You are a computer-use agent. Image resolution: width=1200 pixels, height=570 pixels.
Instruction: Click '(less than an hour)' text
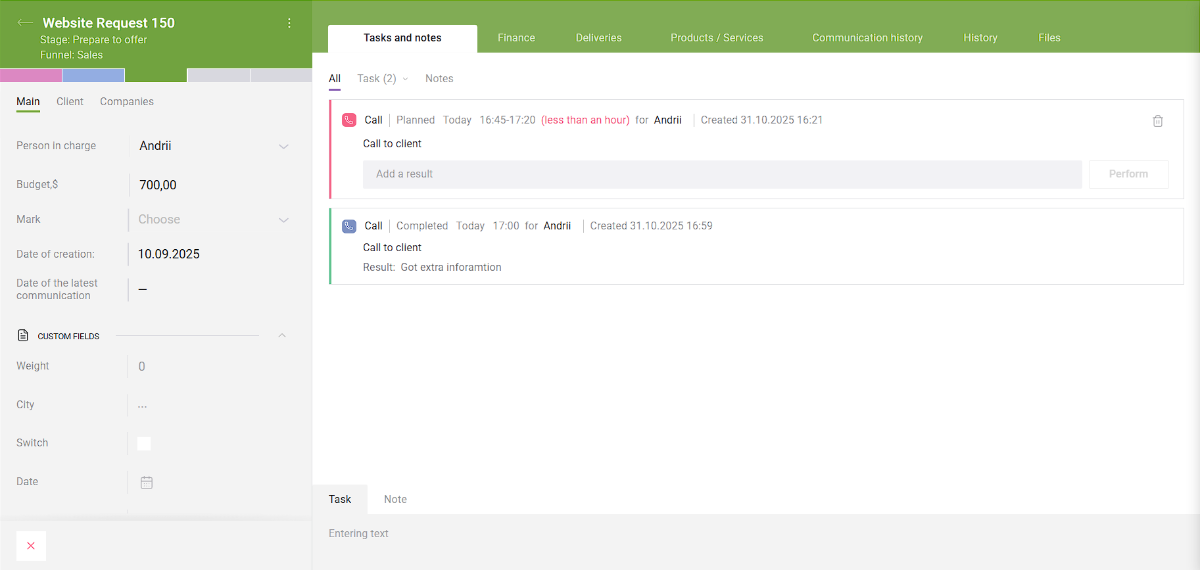click(x=586, y=120)
